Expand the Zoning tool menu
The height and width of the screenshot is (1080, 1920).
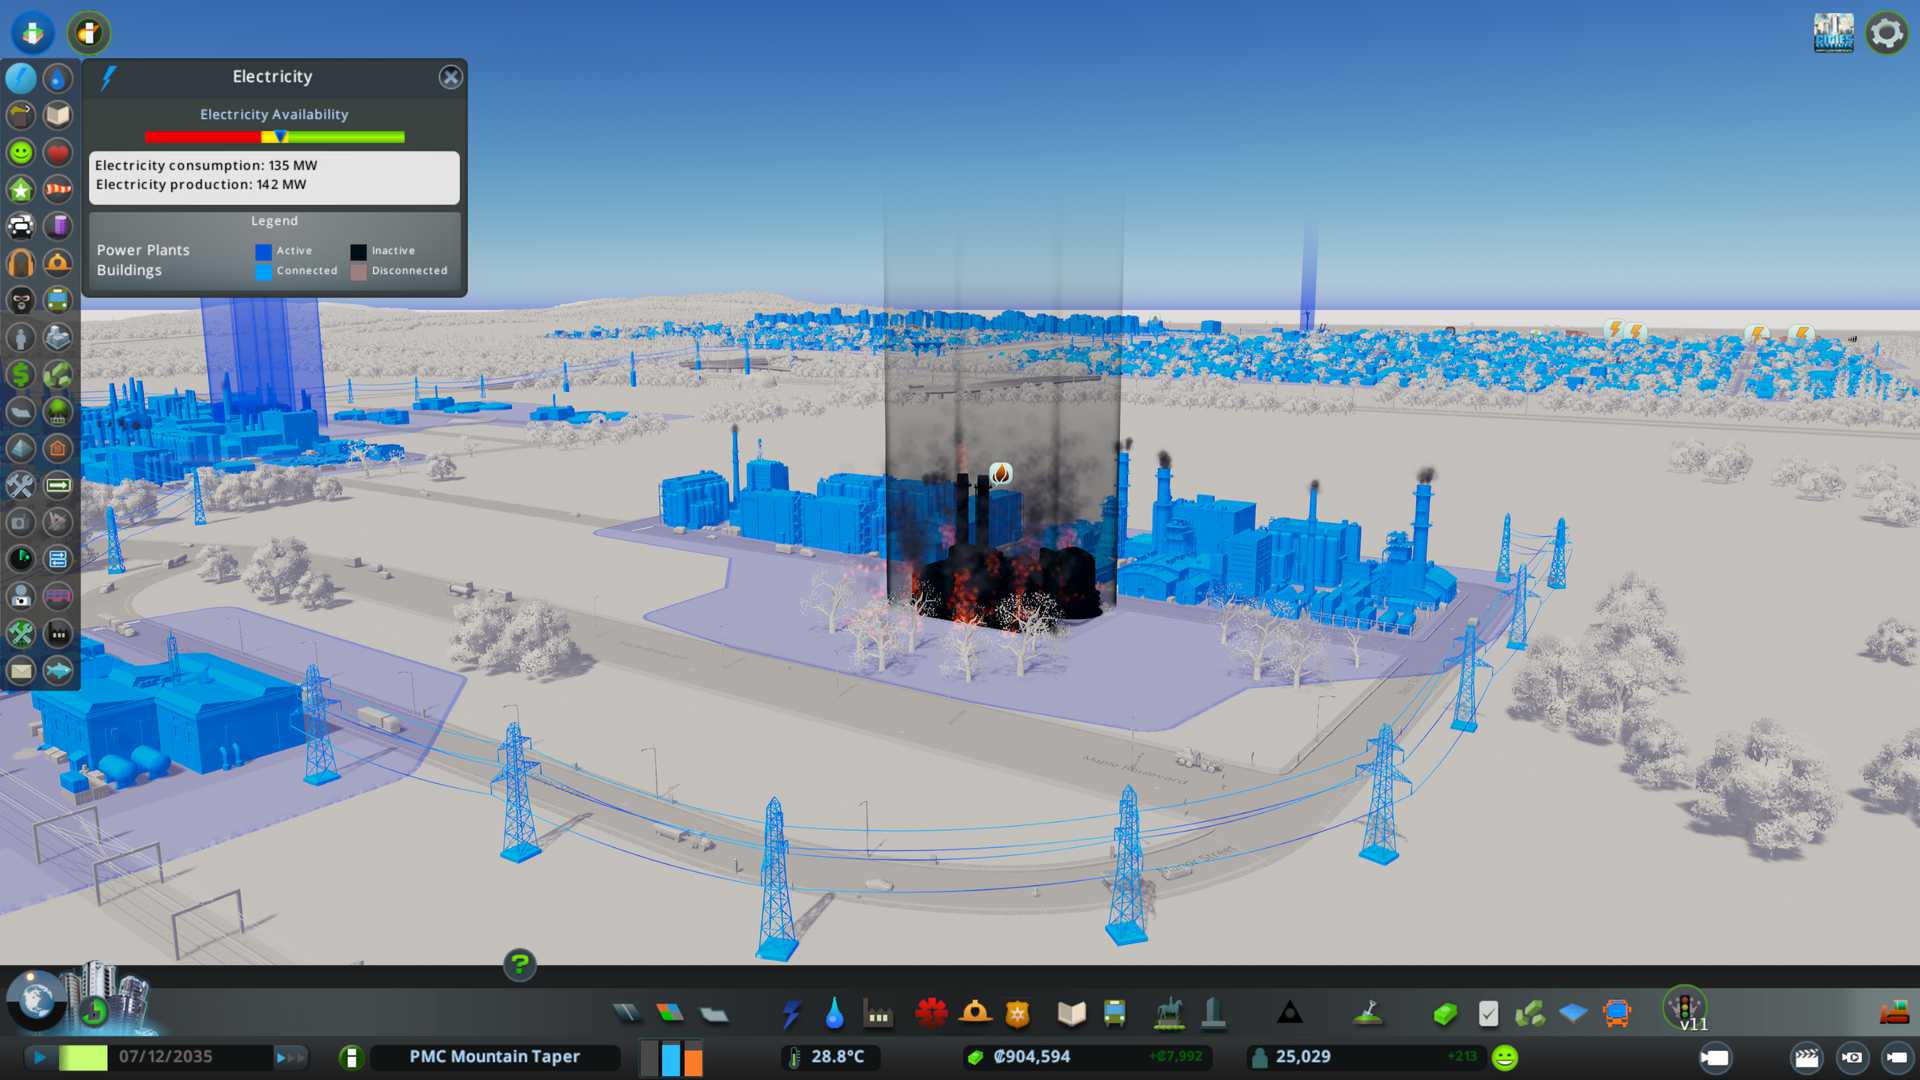pos(670,1014)
